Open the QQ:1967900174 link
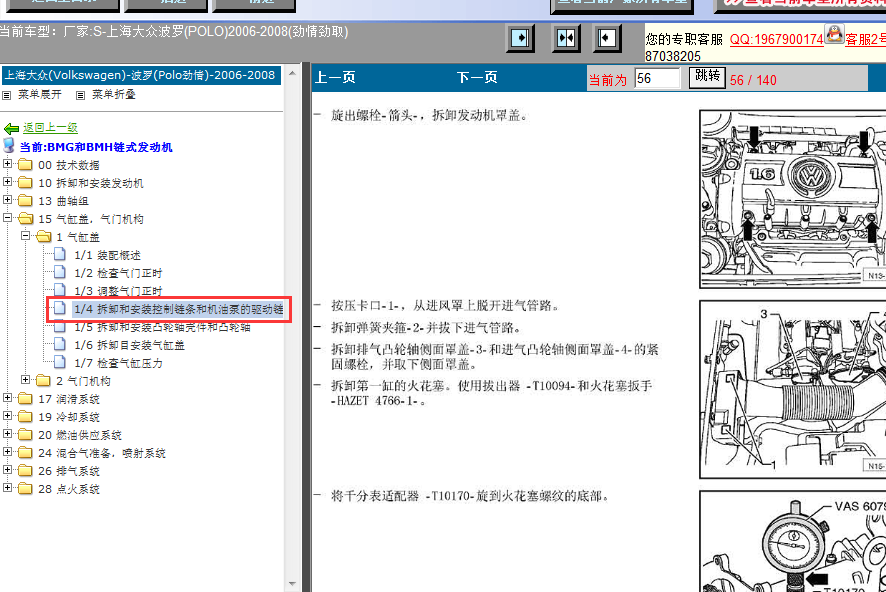 (x=777, y=40)
